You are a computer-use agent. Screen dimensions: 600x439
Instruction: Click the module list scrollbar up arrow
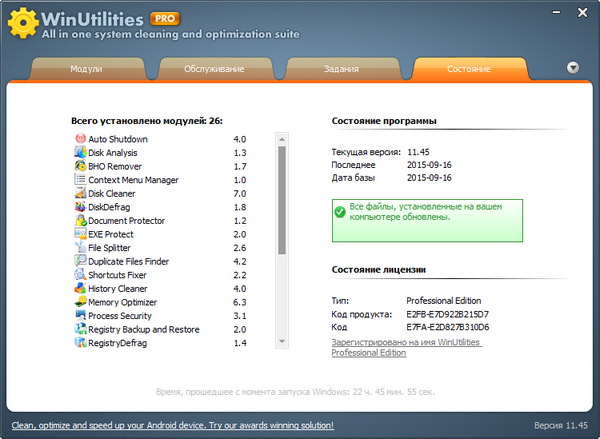(282, 139)
